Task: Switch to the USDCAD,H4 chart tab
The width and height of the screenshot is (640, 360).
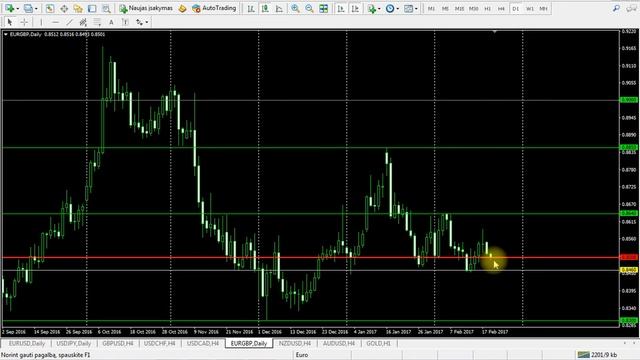Action: tap(203, 343)
